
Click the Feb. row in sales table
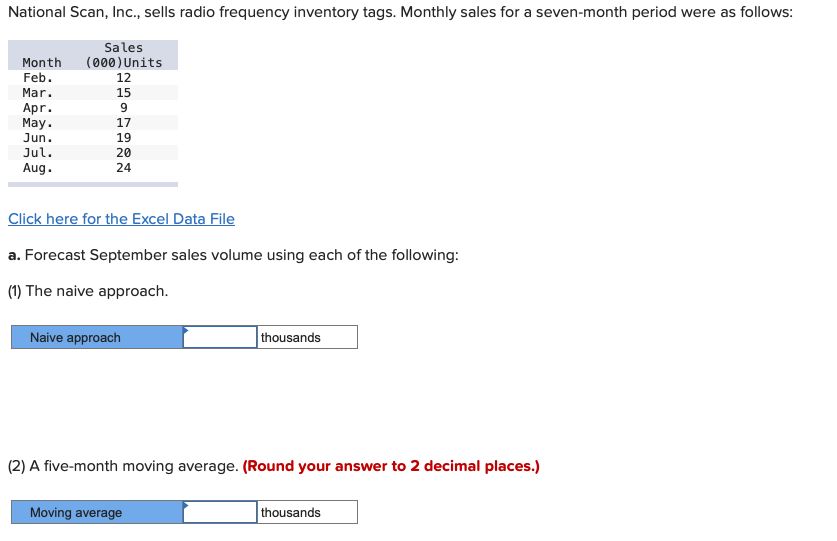coord(93,77)
